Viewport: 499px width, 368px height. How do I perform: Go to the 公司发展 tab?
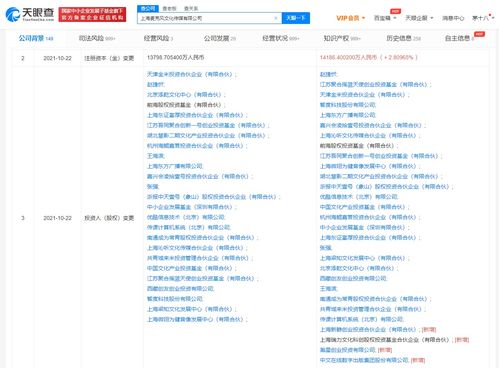click(x=220, y=38)
